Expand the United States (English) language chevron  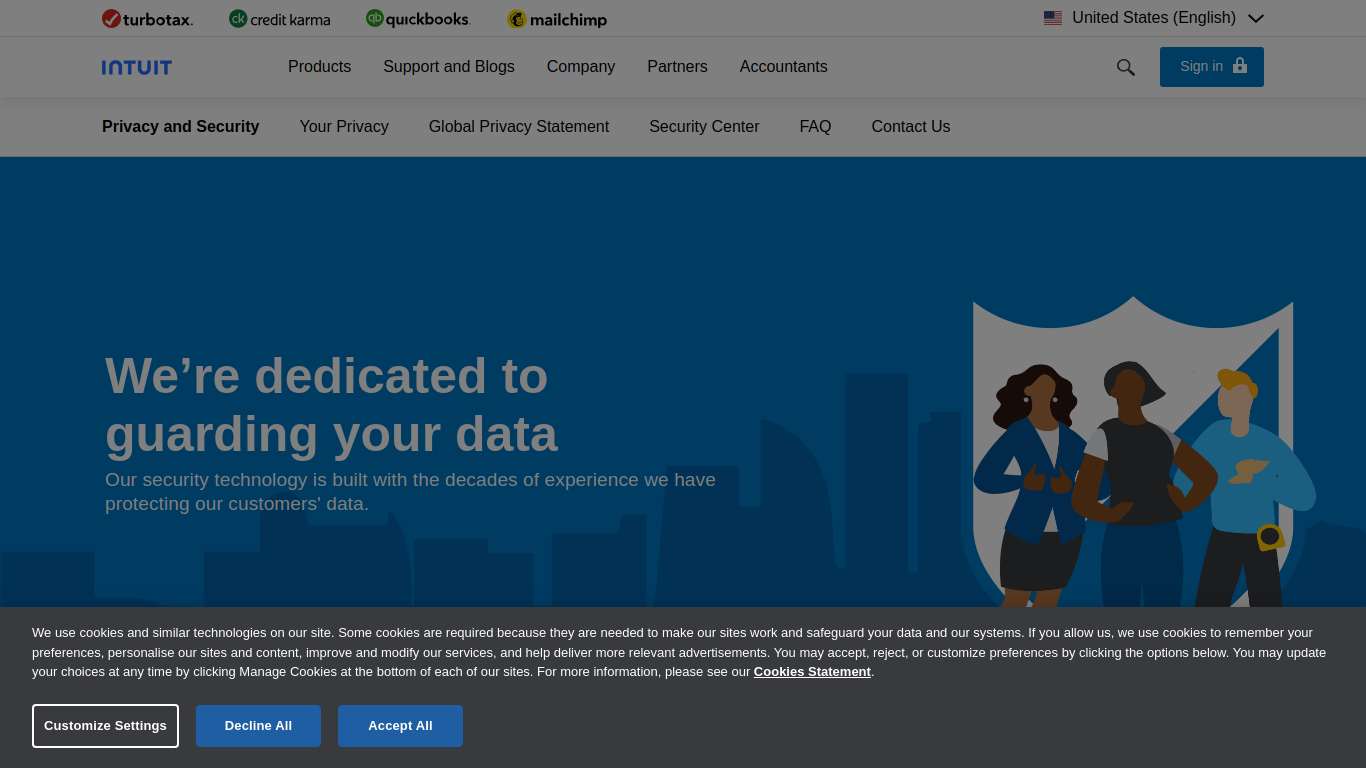click(x=1256, y=18)
